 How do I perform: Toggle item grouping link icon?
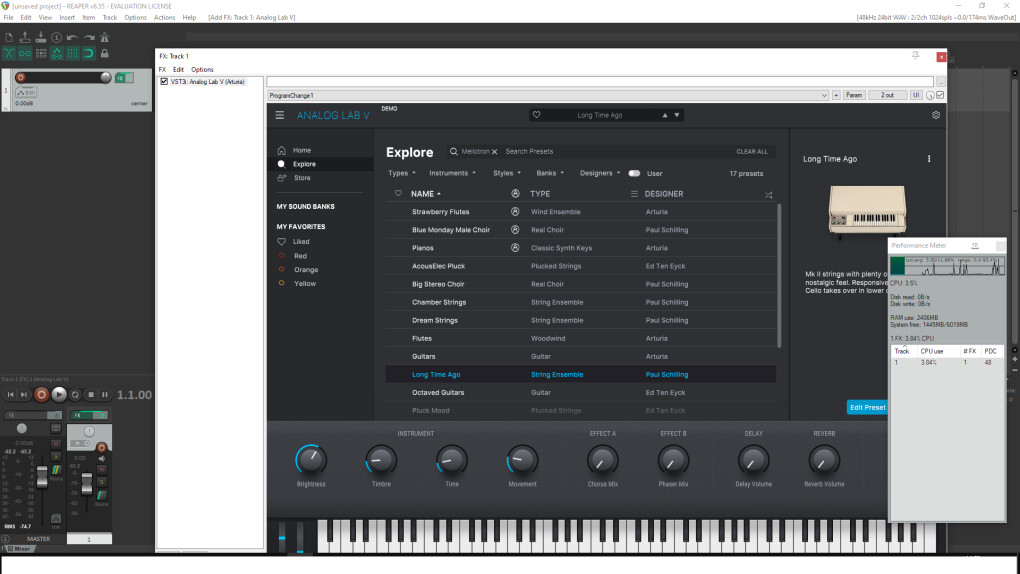click(x=25, y=53)
